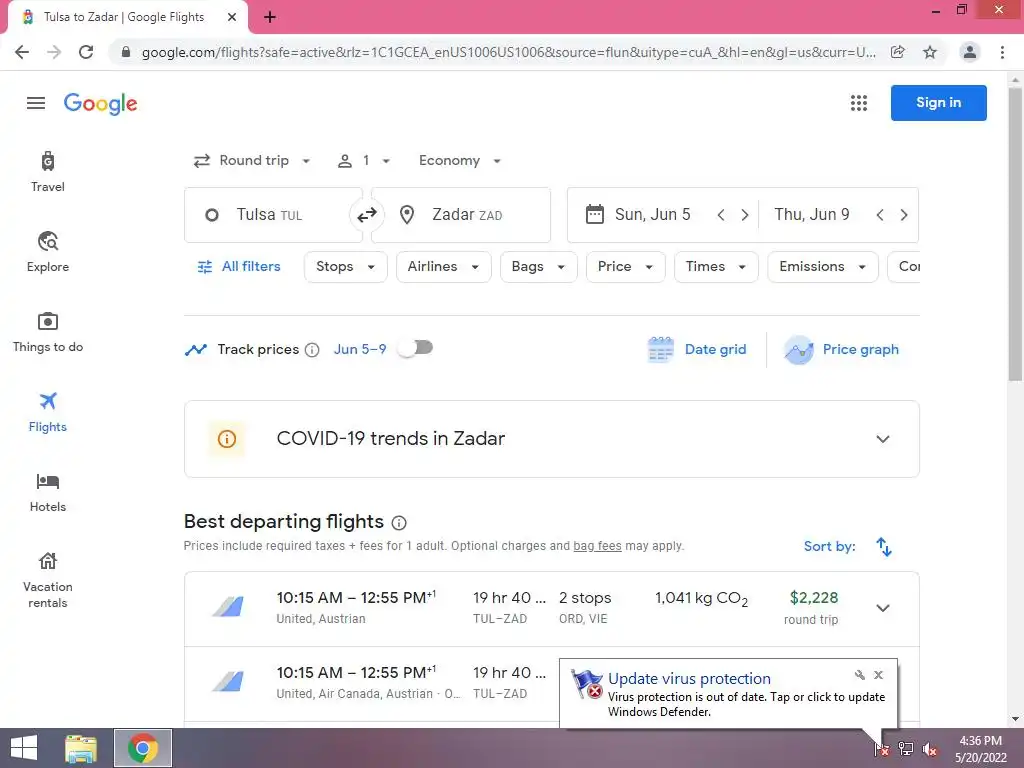Follow the bag fees link
The width and height of the screenshot is (1024, 768).
coord(597,545)
